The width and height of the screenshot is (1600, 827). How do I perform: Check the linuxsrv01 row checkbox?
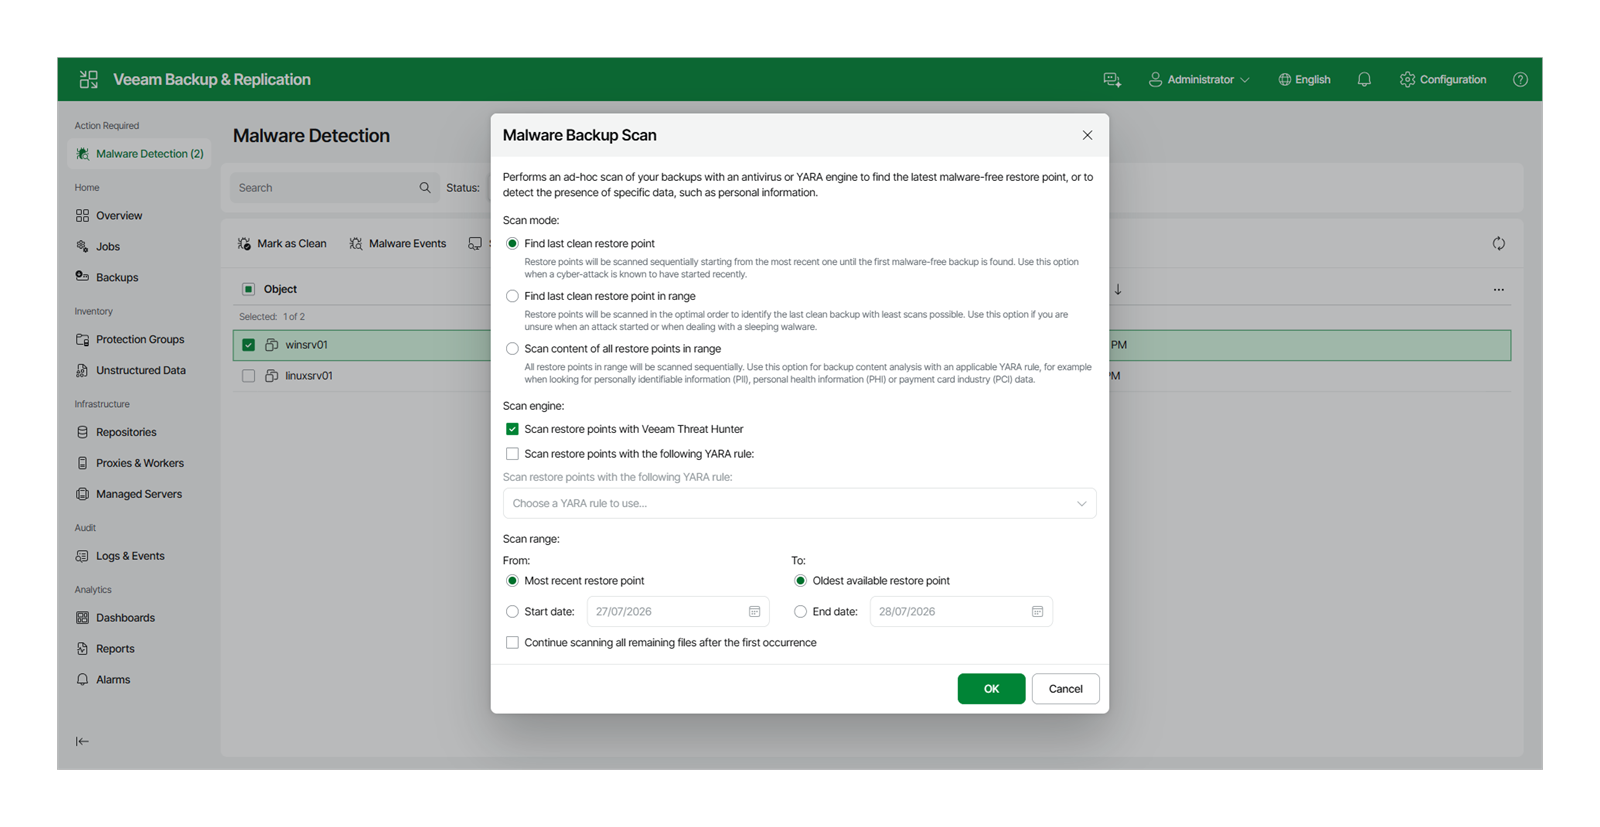(x=248, y=376)
